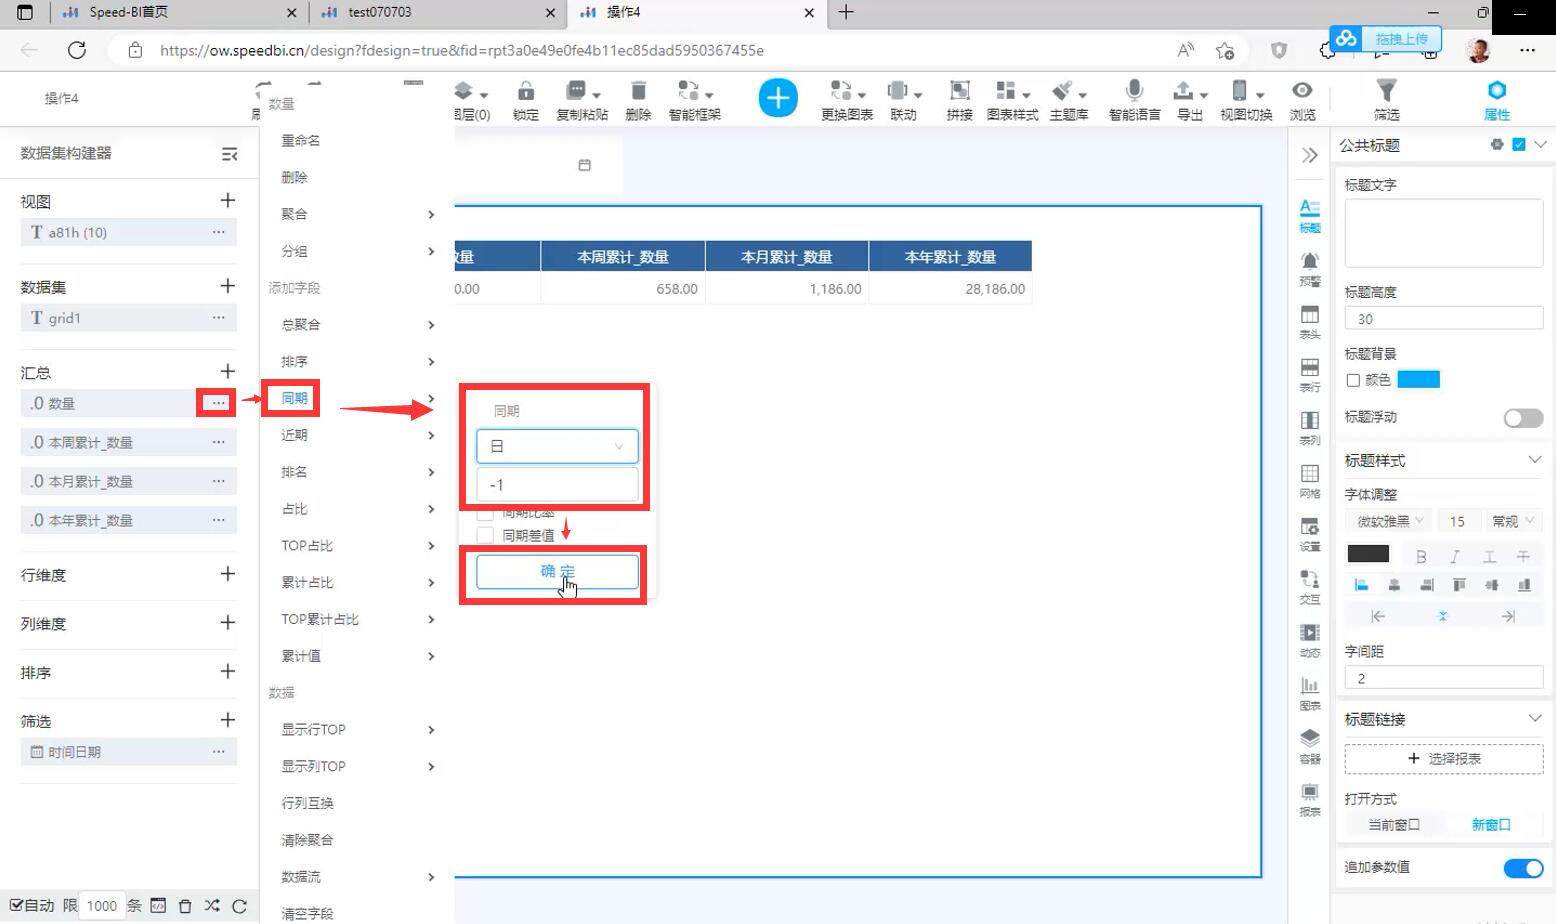The width and height of the screenshot is (1556, 924).
Task: Check the 同期差值 checkbox
Action: pos(486,536)
